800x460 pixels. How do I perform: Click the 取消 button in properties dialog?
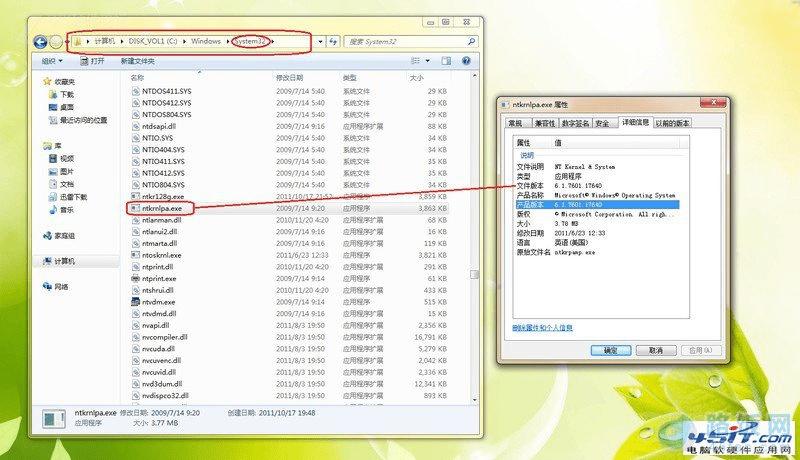[656, 350]
